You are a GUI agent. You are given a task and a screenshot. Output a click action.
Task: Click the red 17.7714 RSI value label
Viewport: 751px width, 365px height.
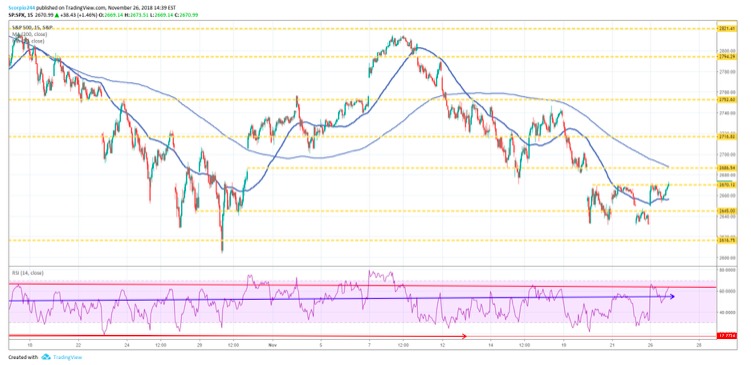tap(727, 336)
